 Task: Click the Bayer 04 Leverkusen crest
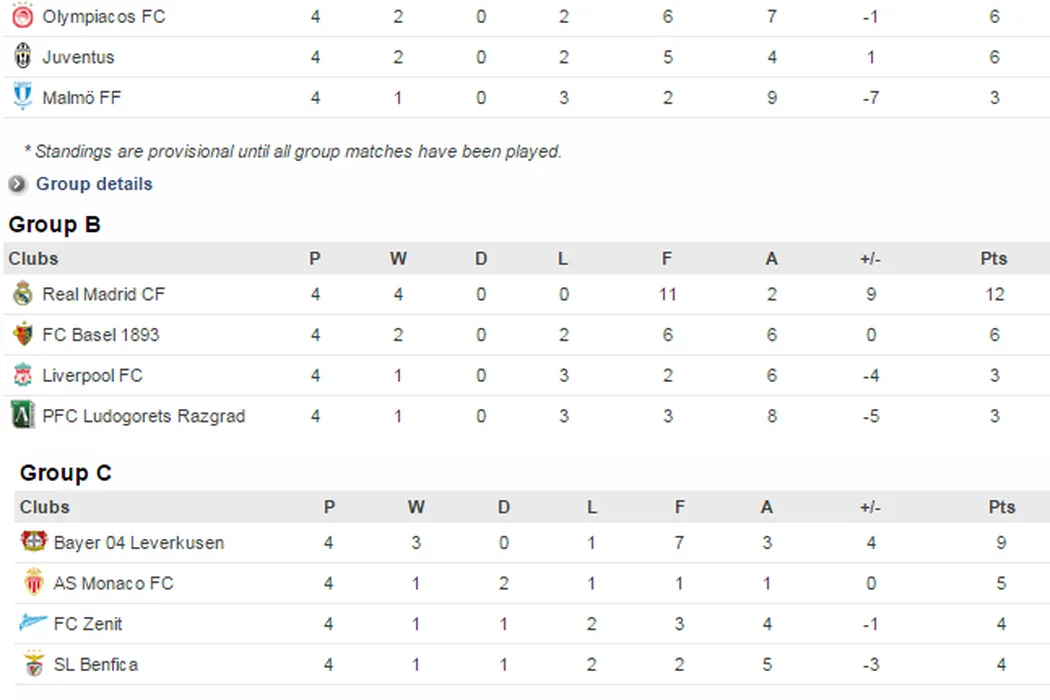(34, 542)
